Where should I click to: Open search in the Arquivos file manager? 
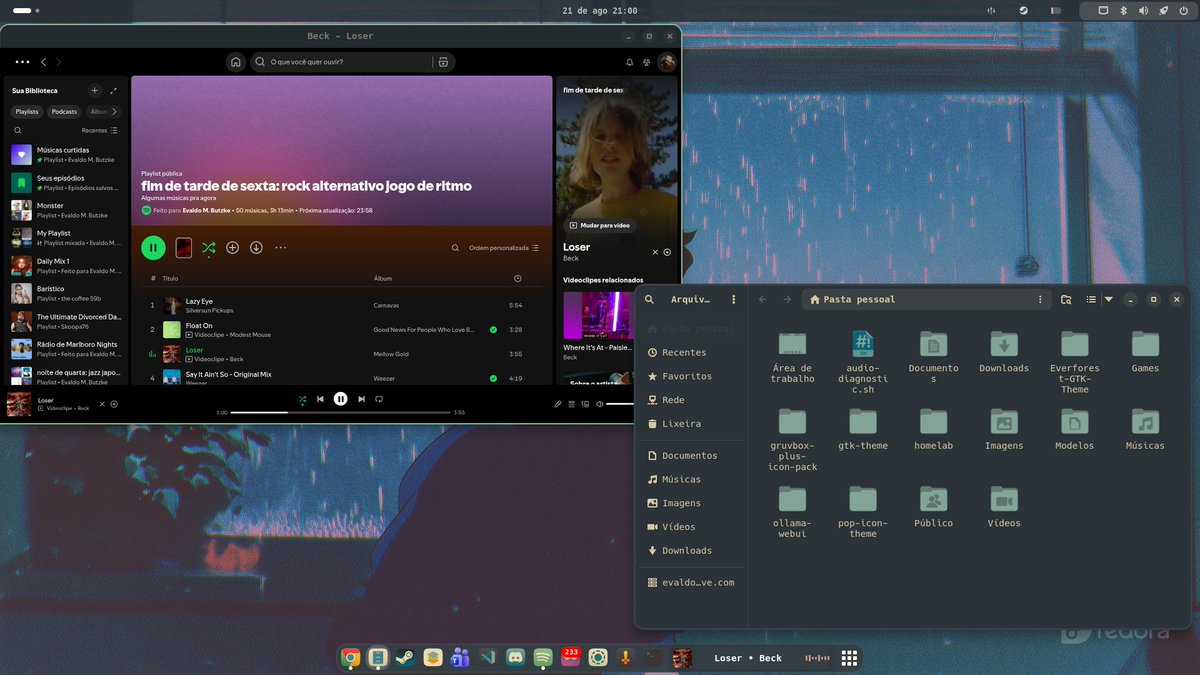(x=650, y=299)
